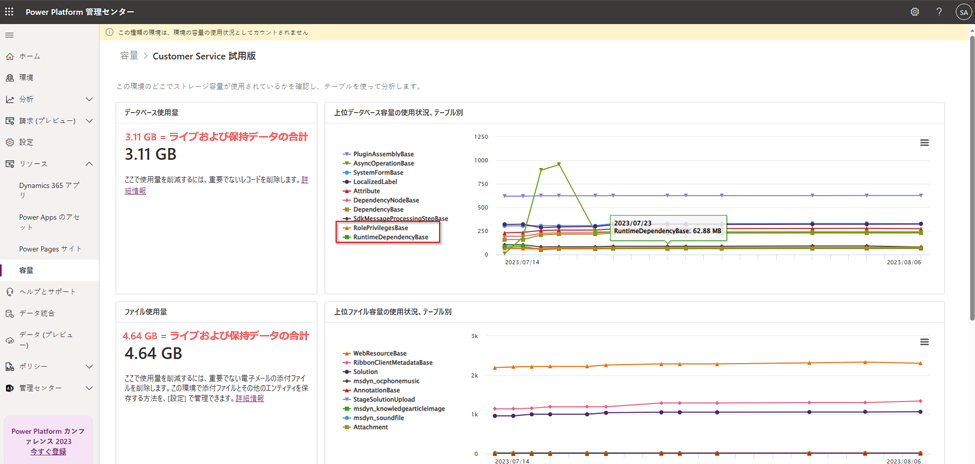Click the info icon in yellow banner
Image resolution: width=975 pixels, height=464 pixels.
point(109,32)
